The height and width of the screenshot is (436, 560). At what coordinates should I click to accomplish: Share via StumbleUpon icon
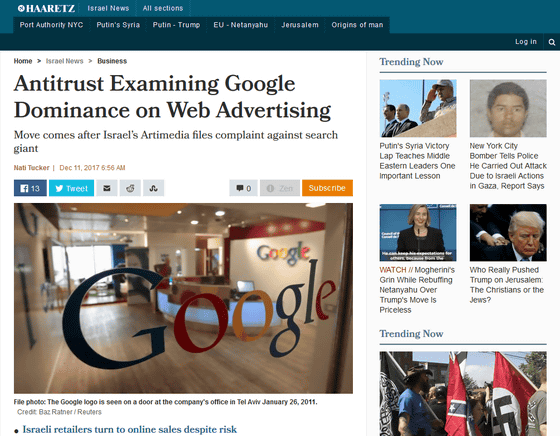tap(154, 188)
